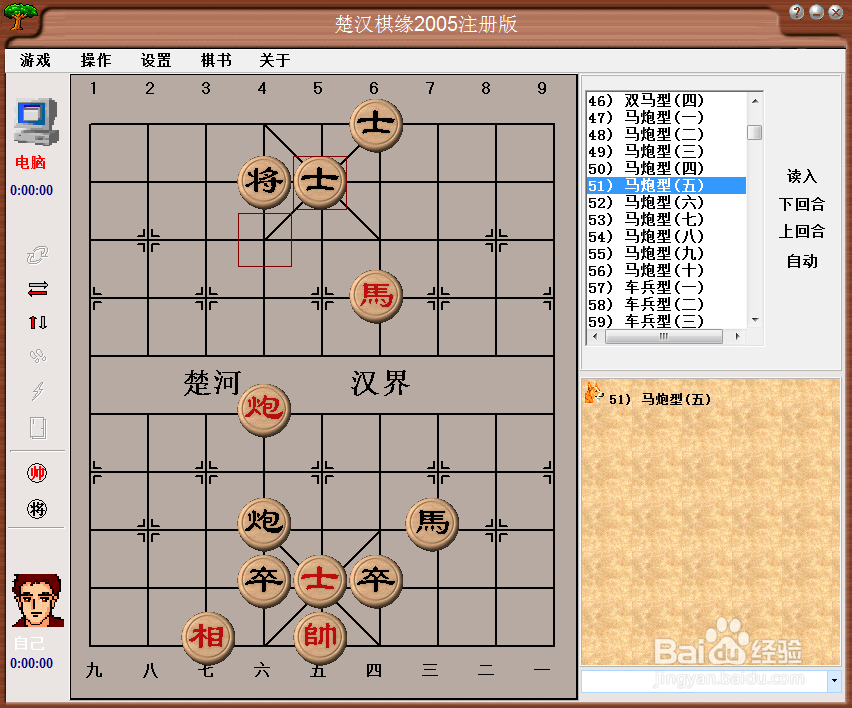This screenshot has width=852, height=708.
Task: Open the 设置 menu
Action: 156,60
